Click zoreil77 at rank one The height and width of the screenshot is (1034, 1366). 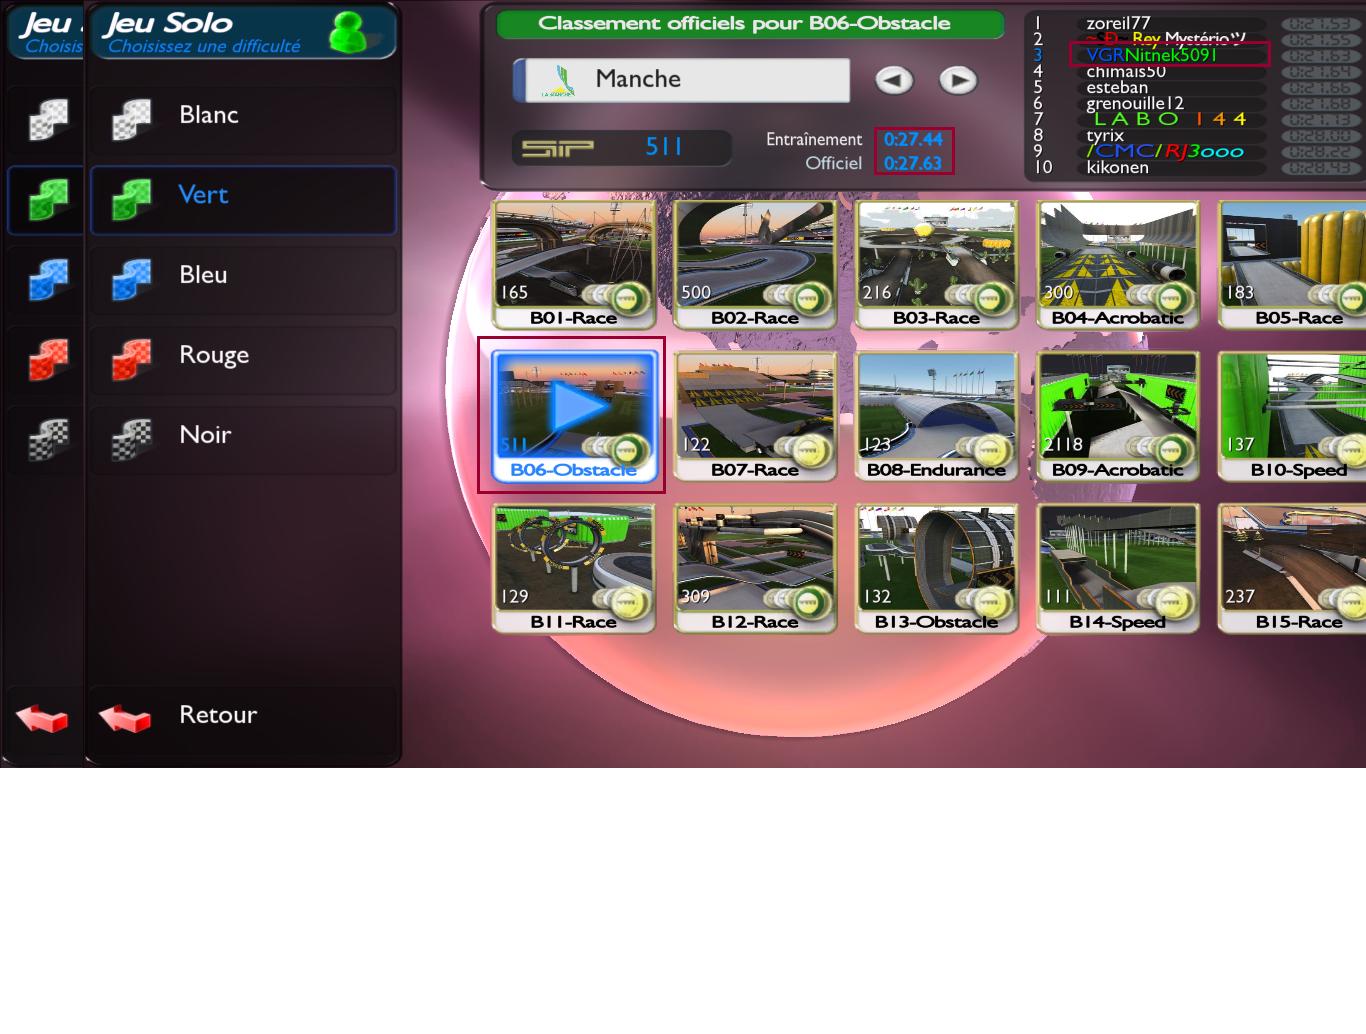(1118, 23)
